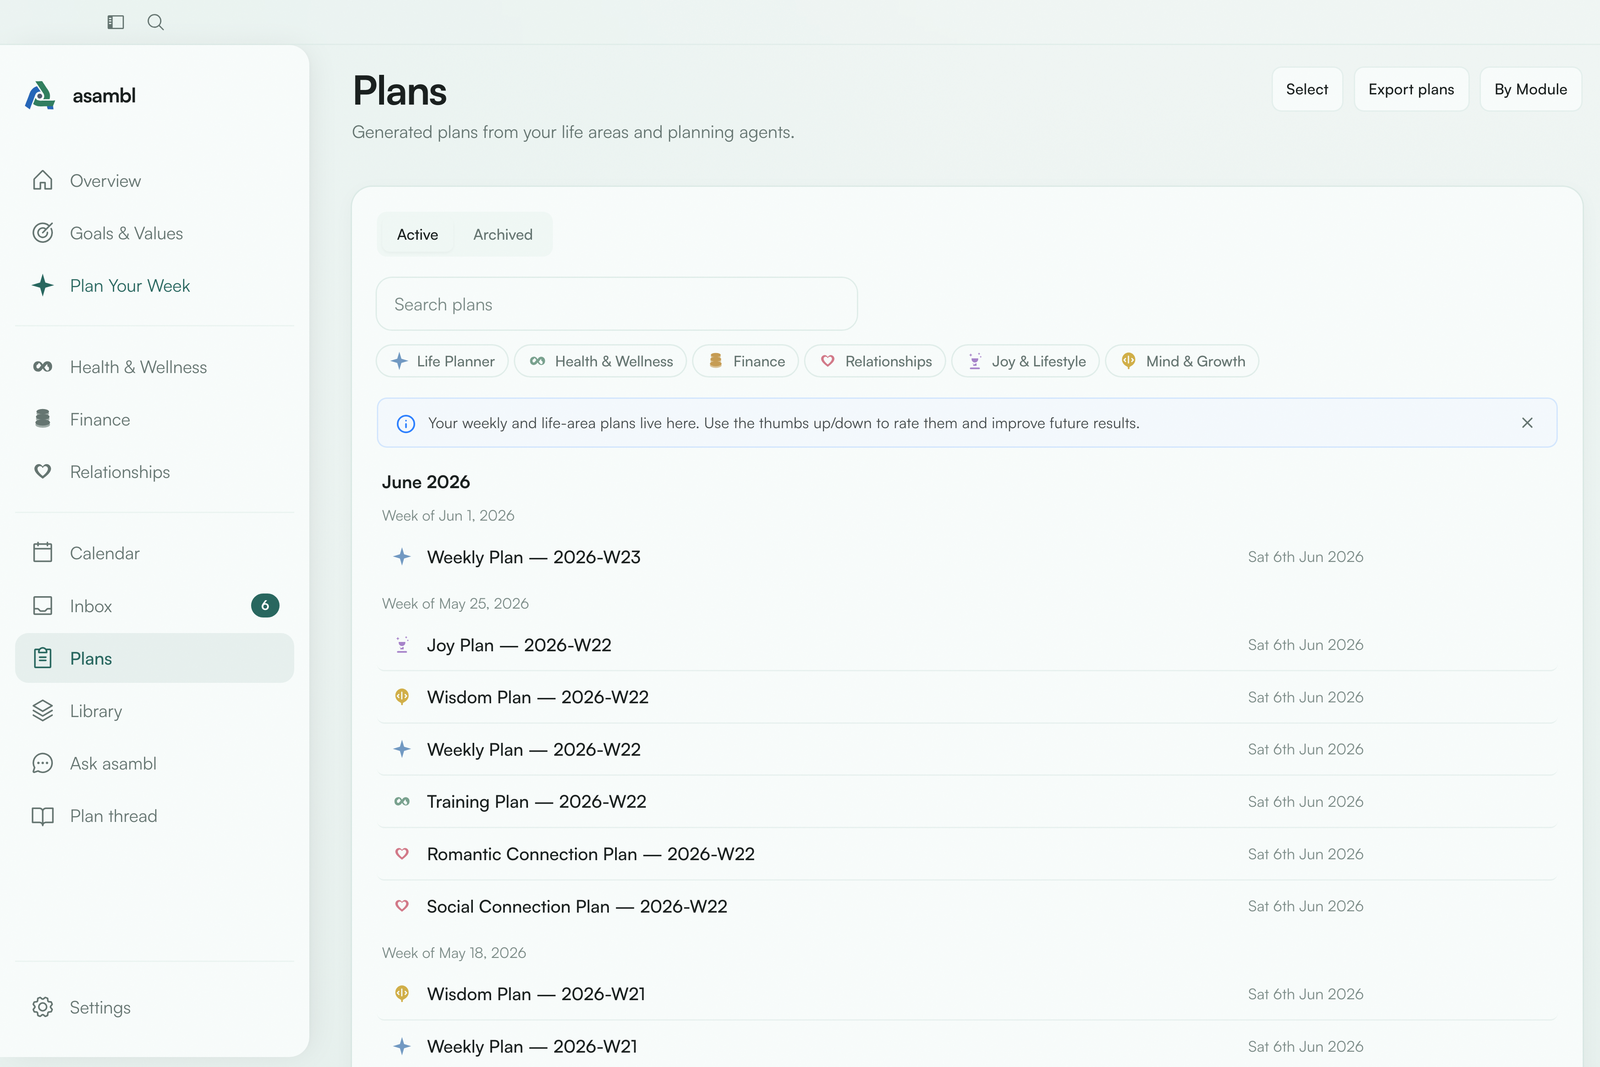
Task: Toggle the Finance filter chip
Action: [x=746, y=361]
